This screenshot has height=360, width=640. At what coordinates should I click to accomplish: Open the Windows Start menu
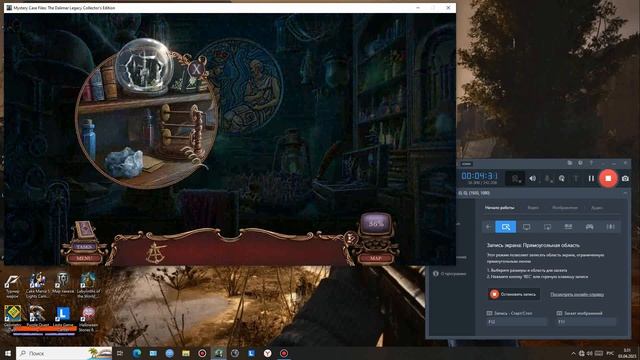[x=8, y=353]
